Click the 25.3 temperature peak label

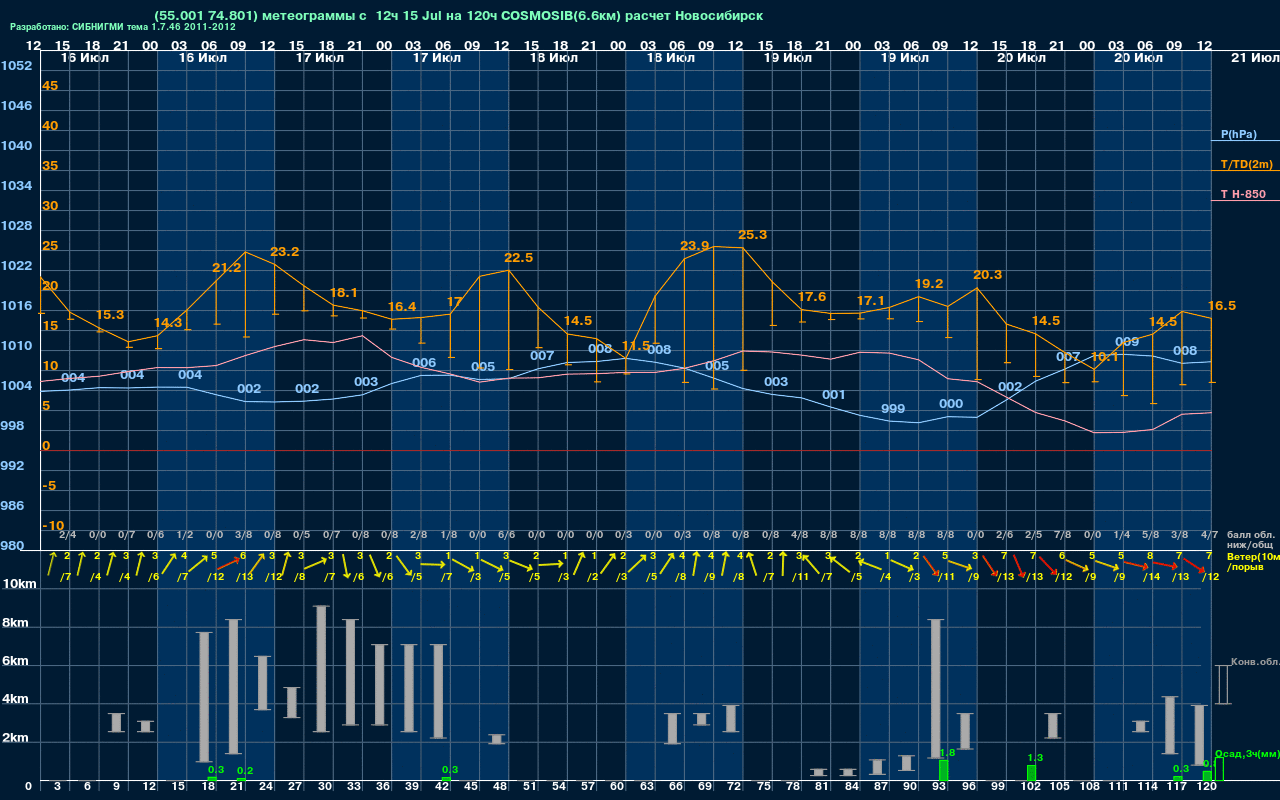[x=752, y=235]
